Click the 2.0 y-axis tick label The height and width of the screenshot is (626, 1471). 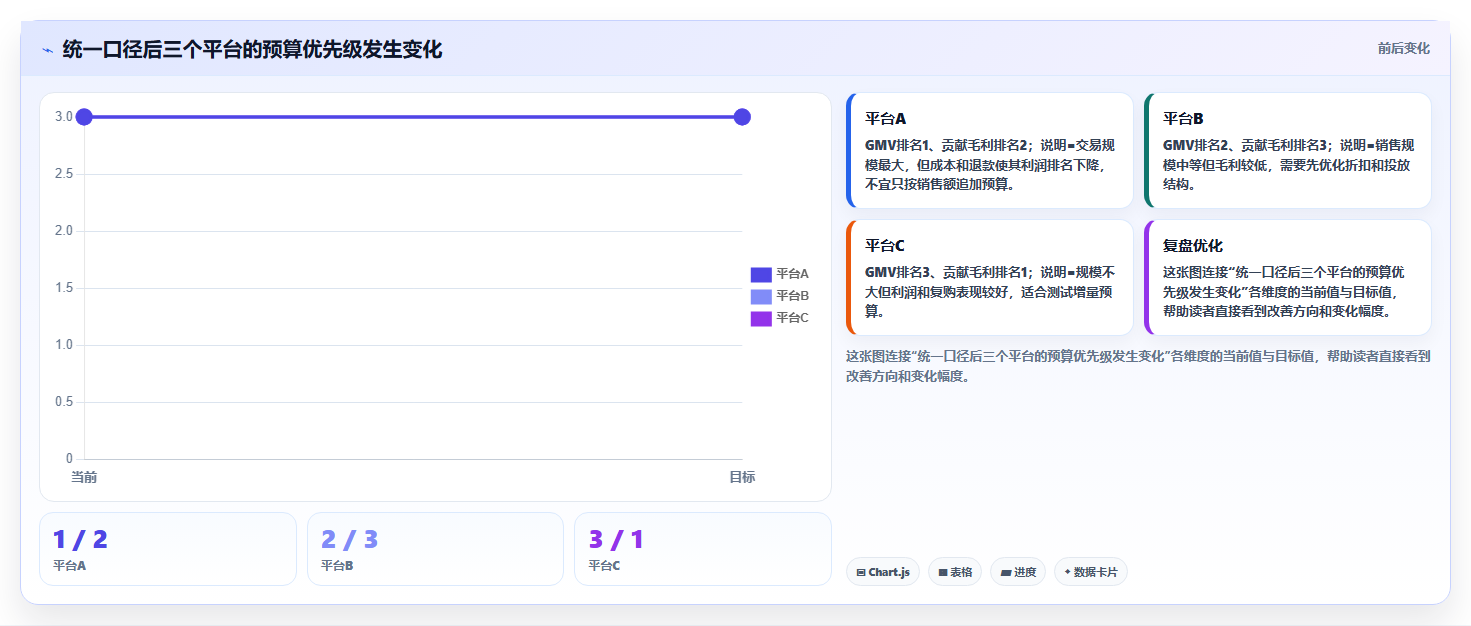click(x=63, y=231)
